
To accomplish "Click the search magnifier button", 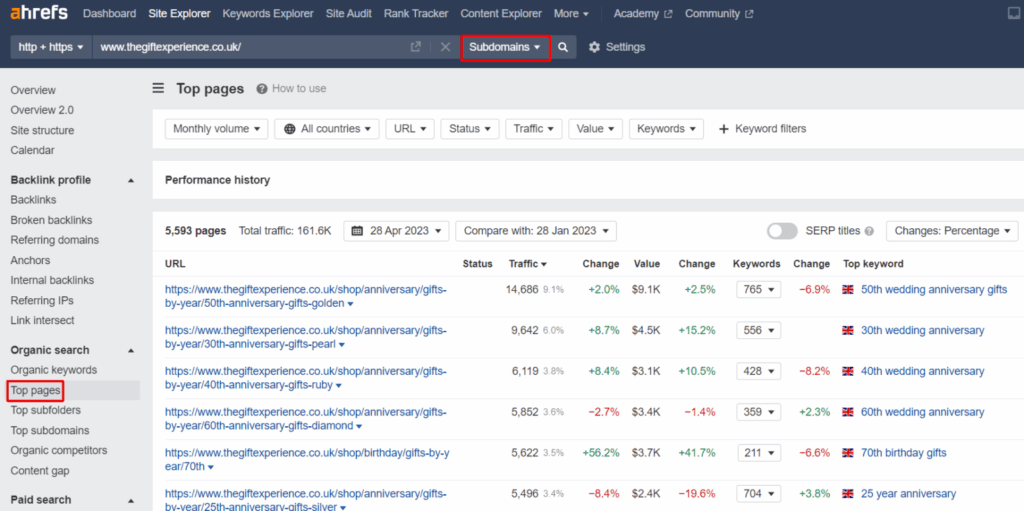I will [x=563, y=47].
